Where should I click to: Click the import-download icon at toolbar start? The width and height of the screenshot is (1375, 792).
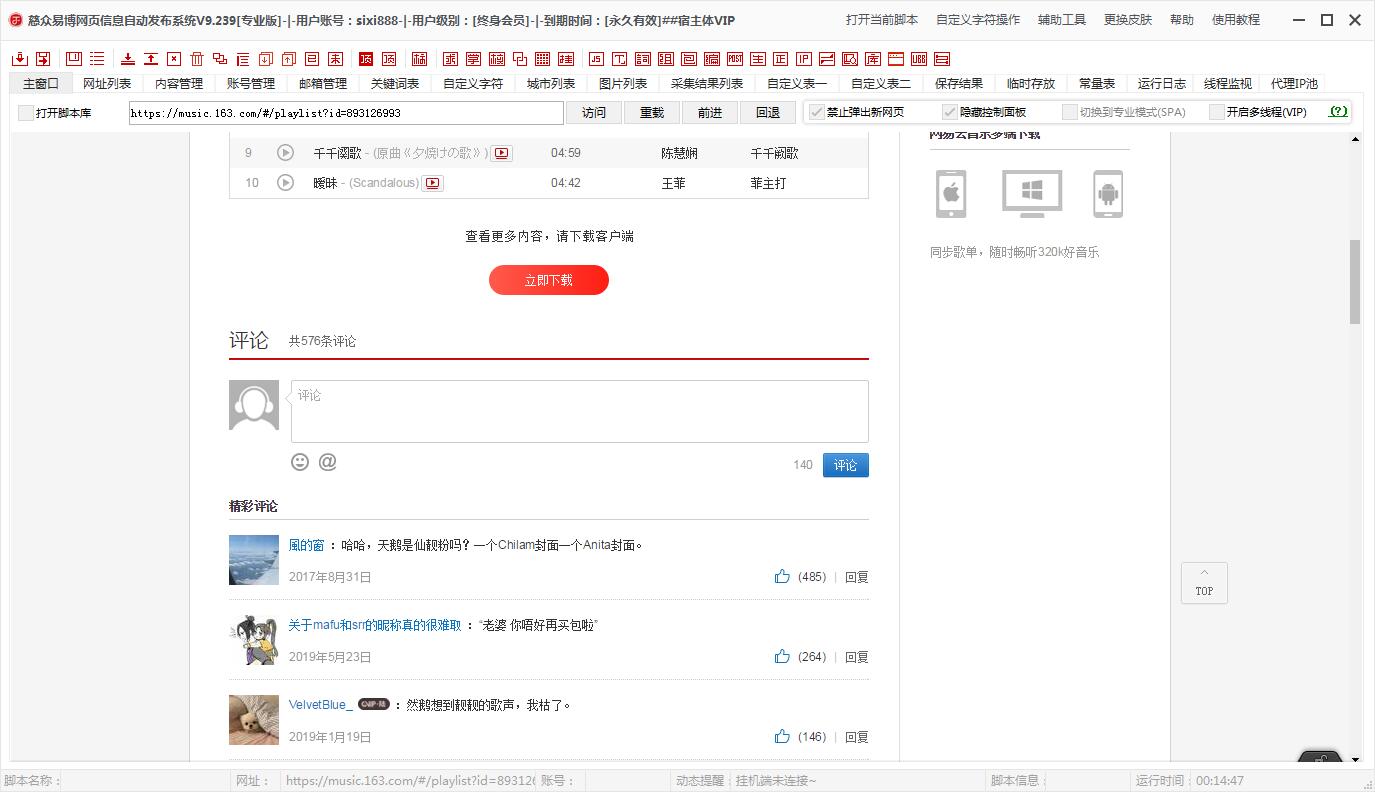(19, 59)
